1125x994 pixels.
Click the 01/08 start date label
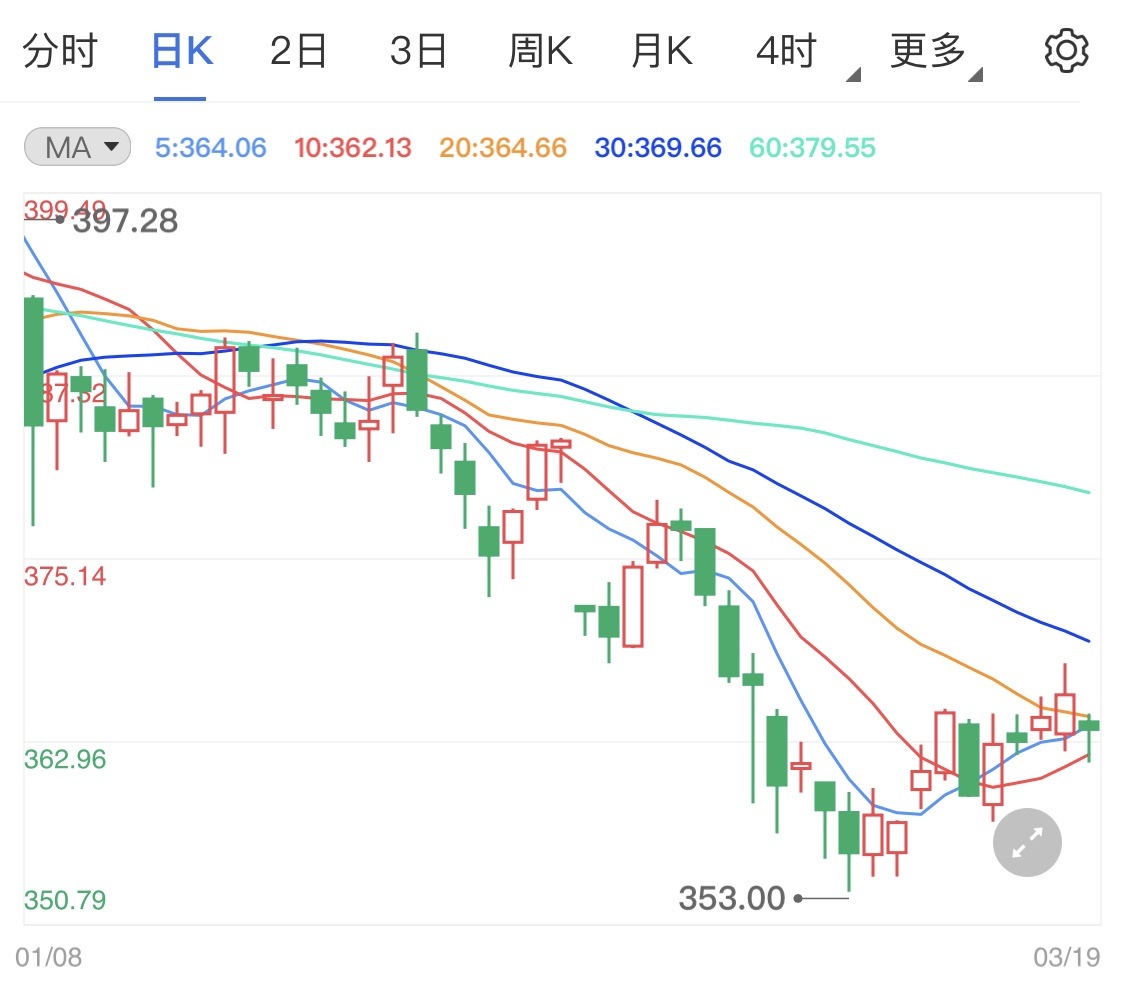(49, 957)
